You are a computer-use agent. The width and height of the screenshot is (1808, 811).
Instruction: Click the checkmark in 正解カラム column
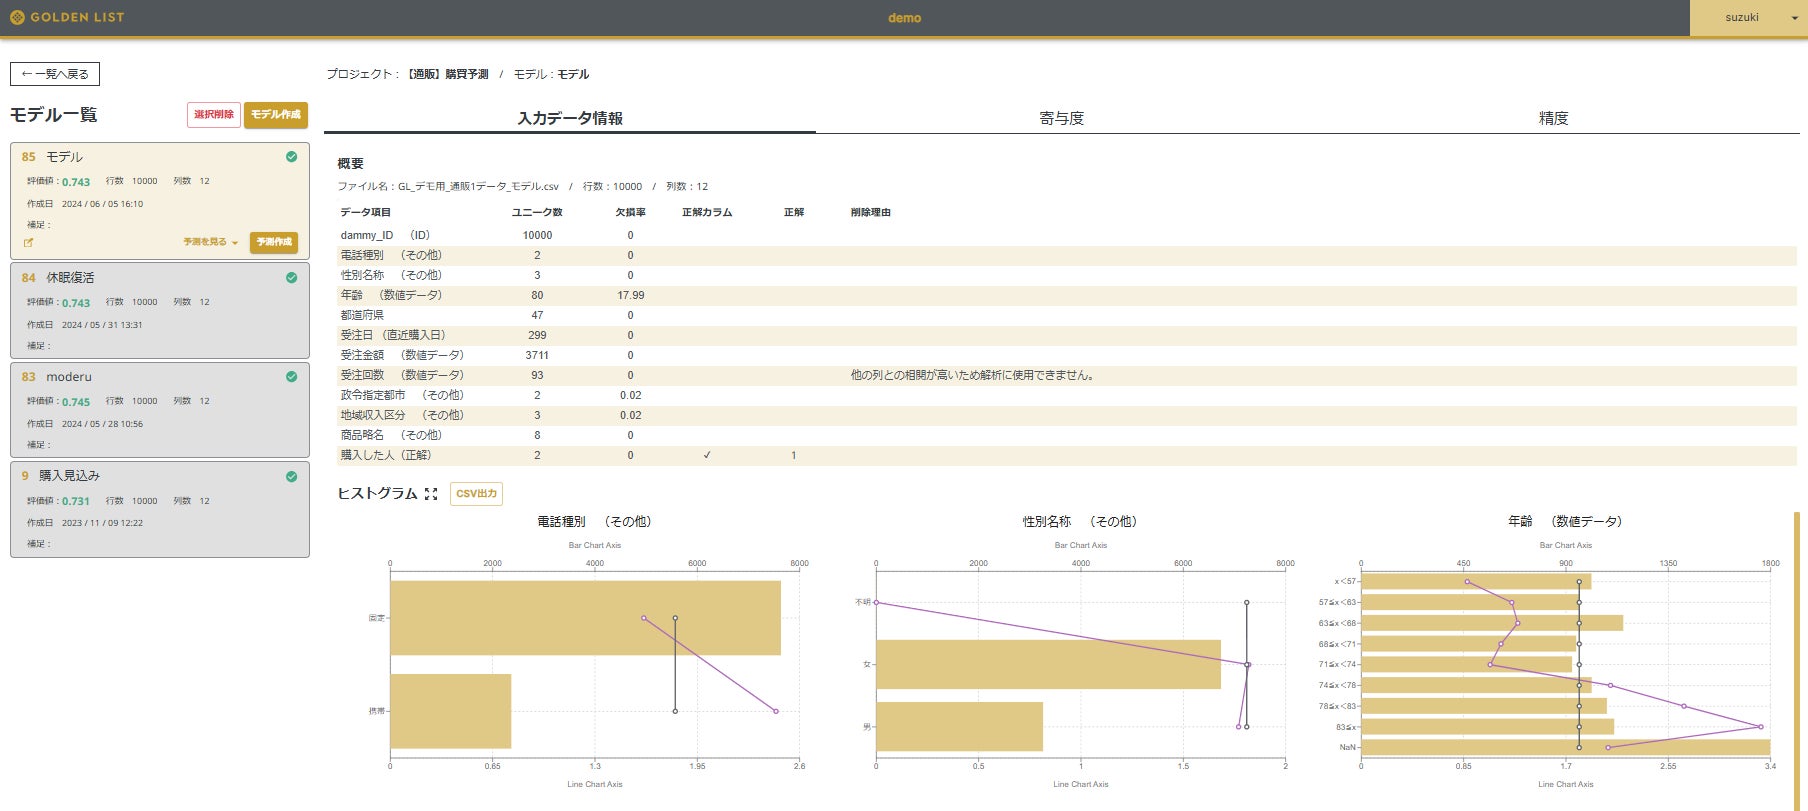pyautogui.click(x=707, y=455)
